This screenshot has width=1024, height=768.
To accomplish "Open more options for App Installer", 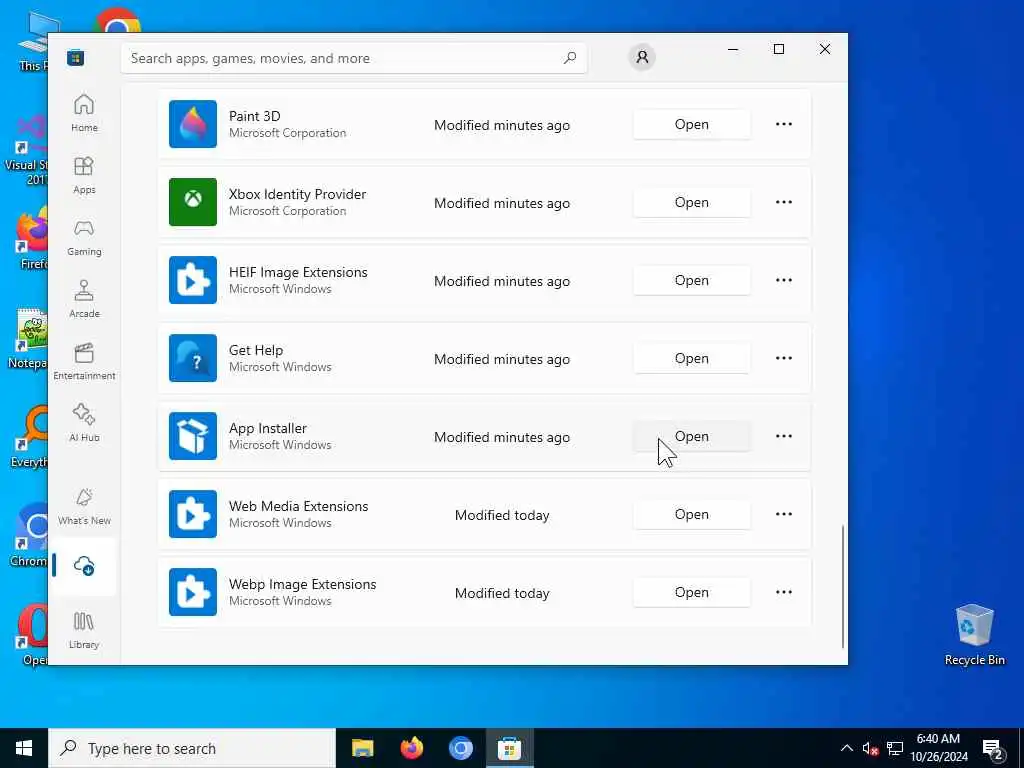I will (784, 436).
